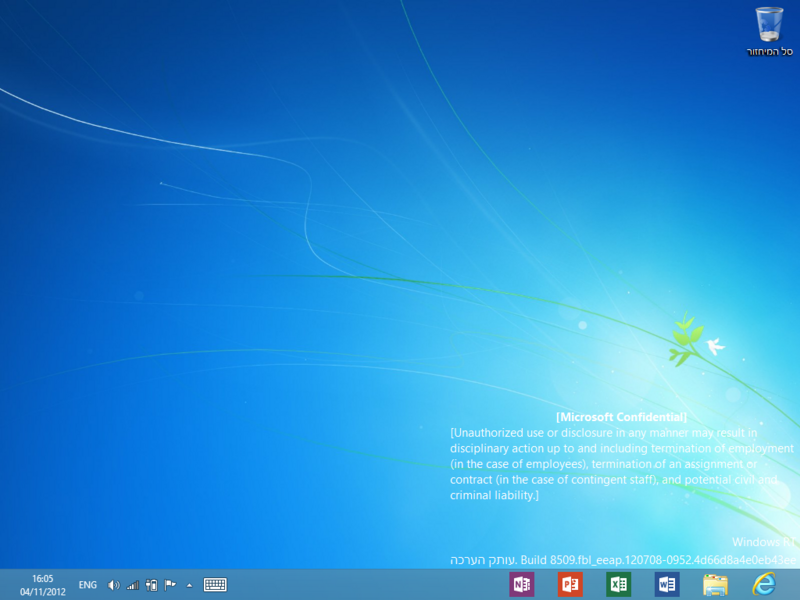Click the power and battery tray icon

click(x=151, y=585)
